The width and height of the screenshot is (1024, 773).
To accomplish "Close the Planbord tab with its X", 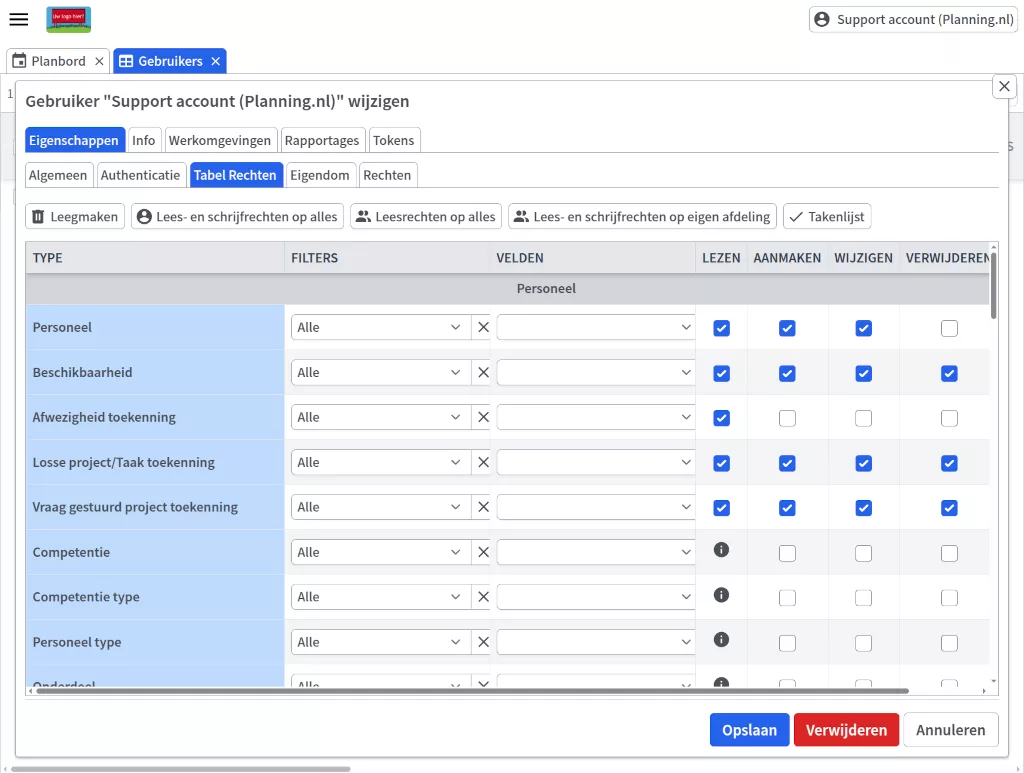I will (x=99, y=61).
